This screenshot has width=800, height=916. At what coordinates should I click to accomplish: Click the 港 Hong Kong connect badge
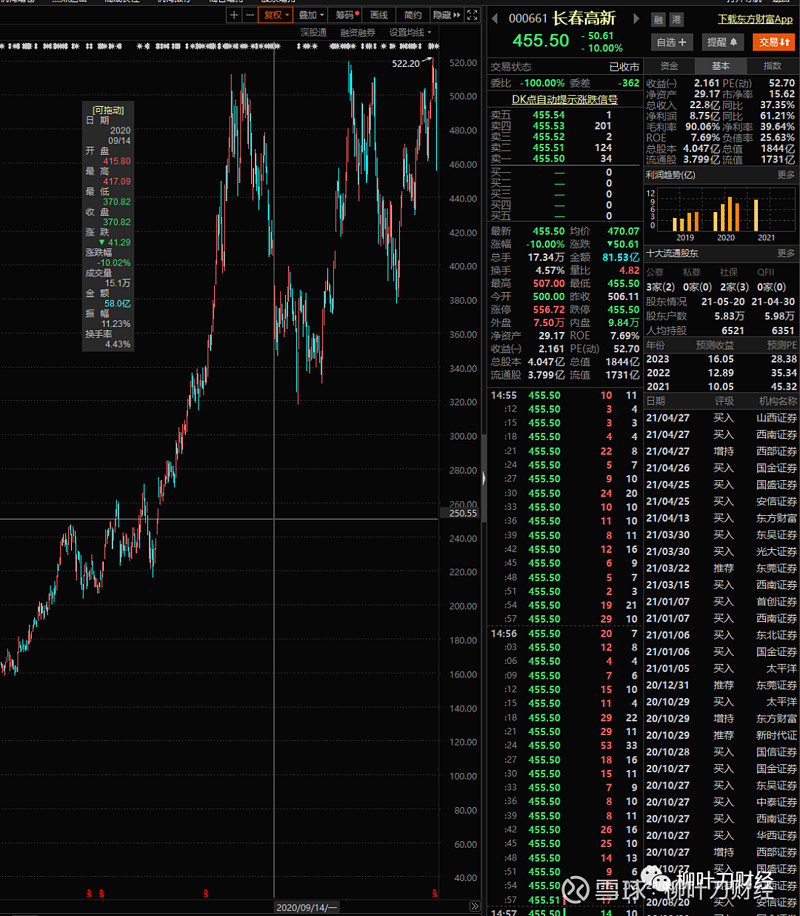coord(677,19)
